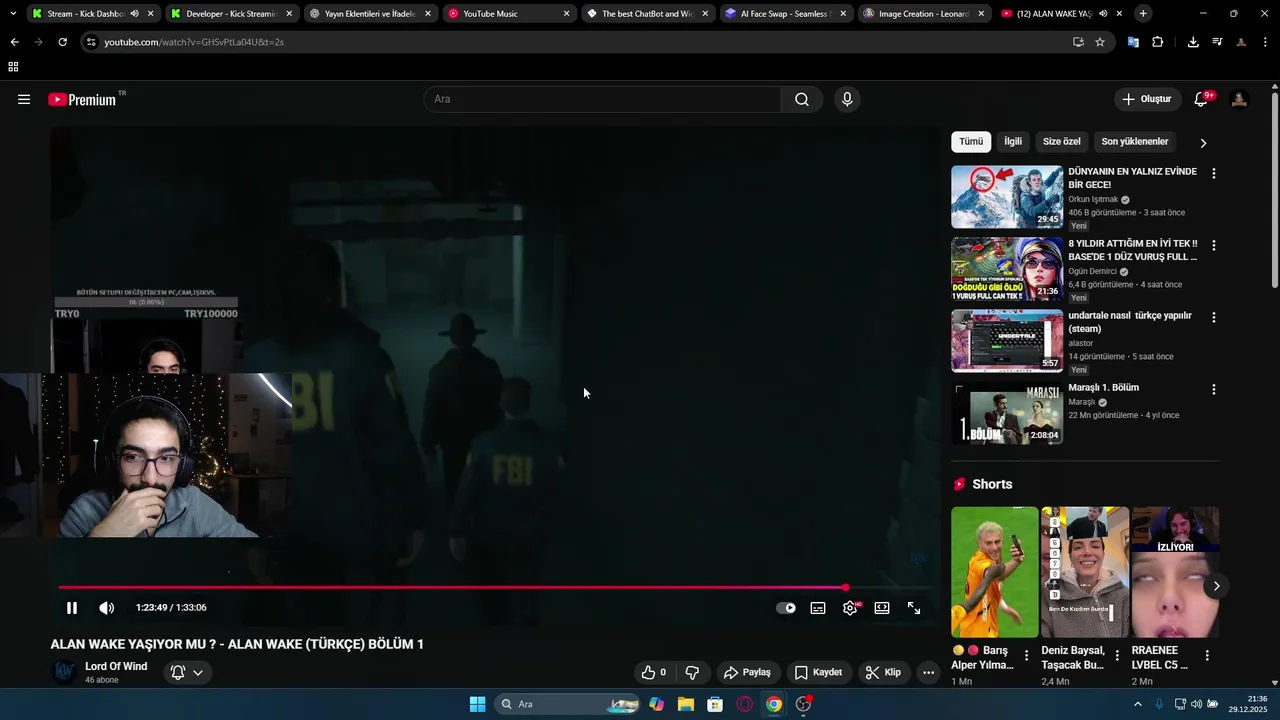Pause the video
The width and height of the screenshot is (1280, 720).
tap(72, 608)
